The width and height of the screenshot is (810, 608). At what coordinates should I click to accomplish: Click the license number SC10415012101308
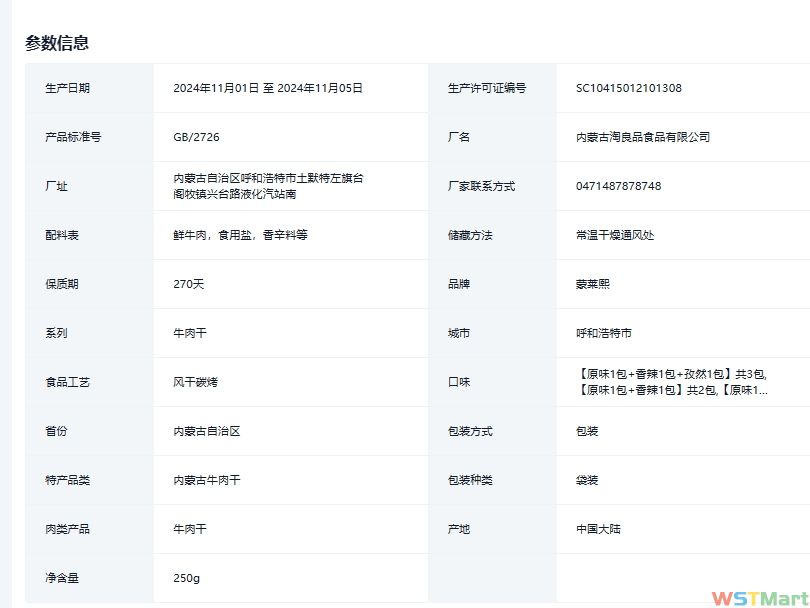tap(628, 88)
